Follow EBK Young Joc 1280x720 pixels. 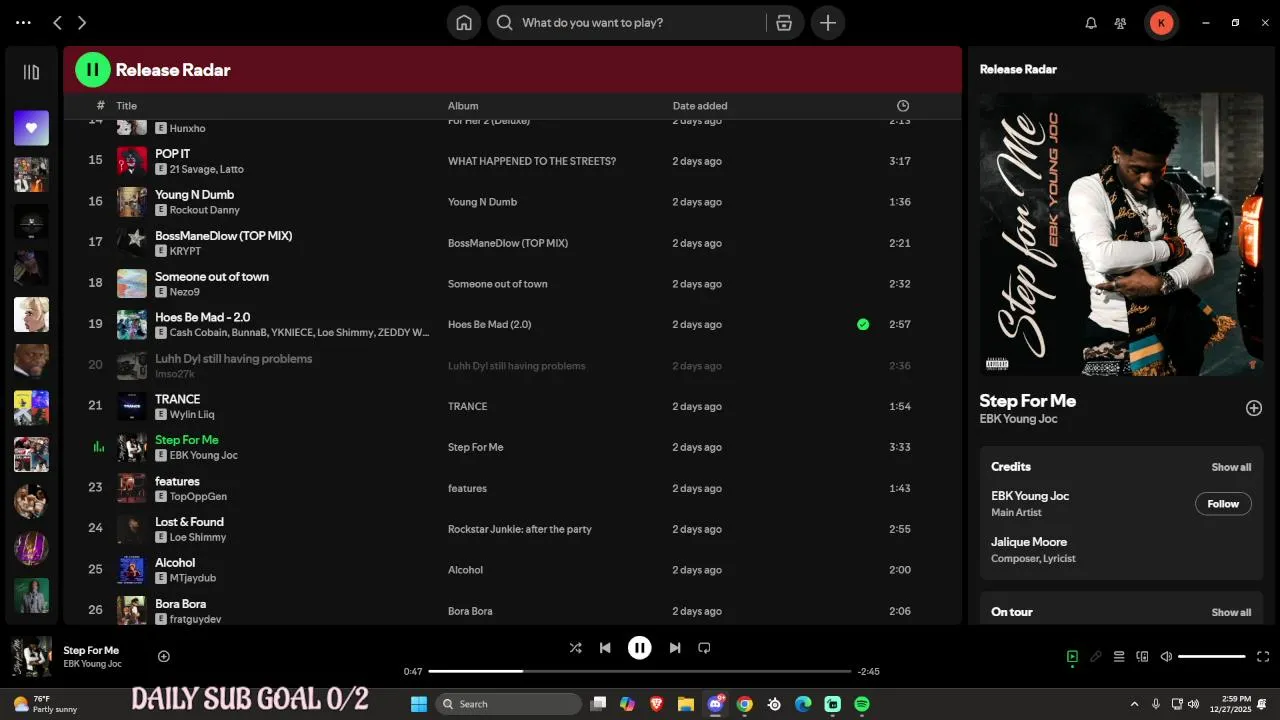coord(1223,504)
